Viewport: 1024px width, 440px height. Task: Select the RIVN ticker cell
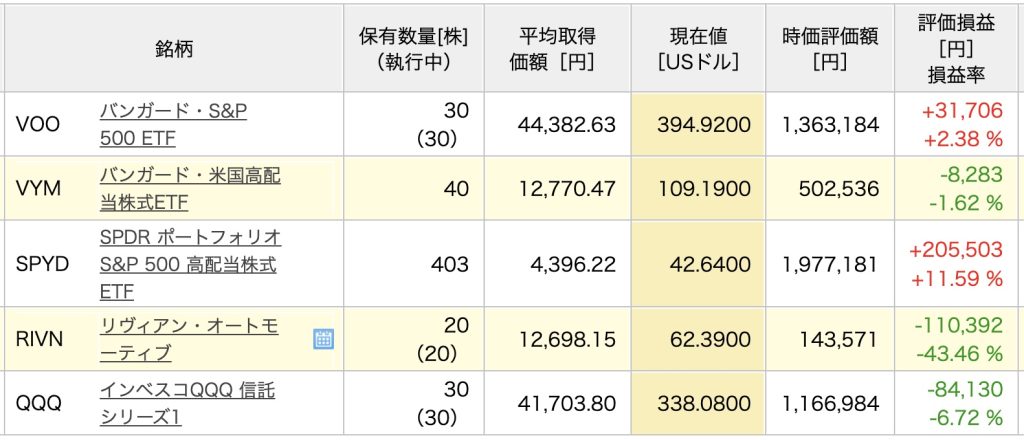point(40,339)
